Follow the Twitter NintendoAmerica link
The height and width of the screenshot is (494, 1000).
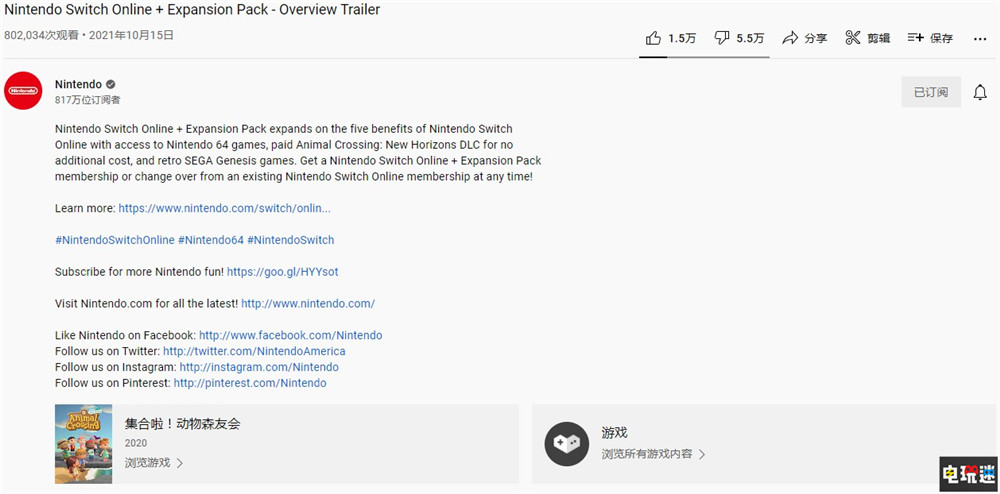254,351
